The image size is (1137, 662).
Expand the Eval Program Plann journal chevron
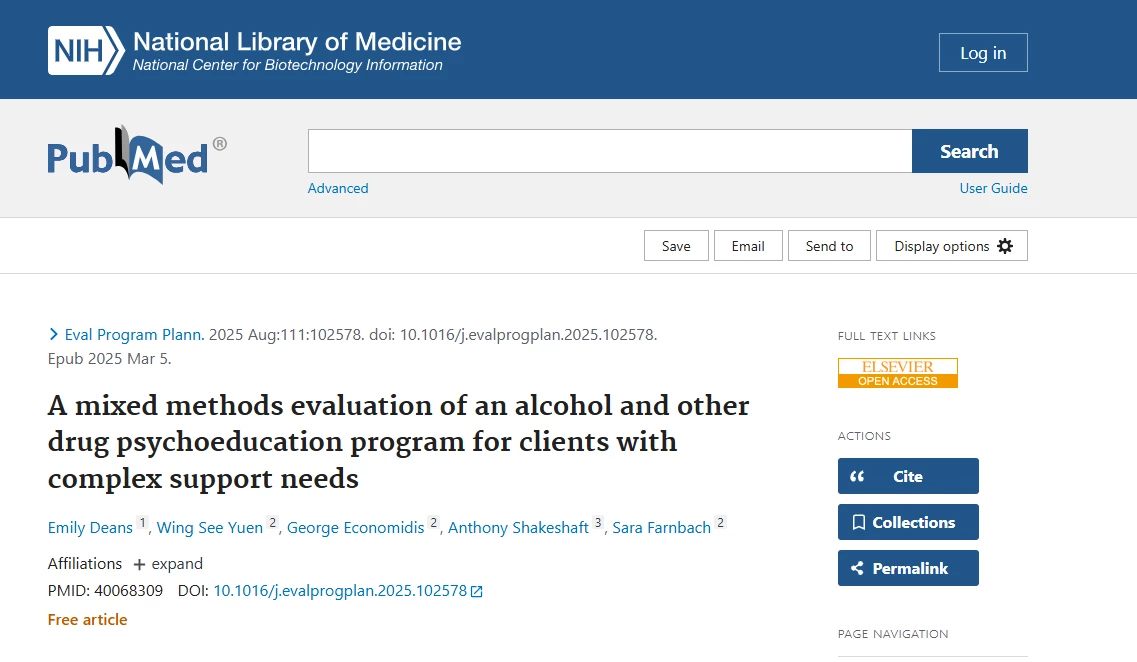pyautogui.click(x=53, y=334)
